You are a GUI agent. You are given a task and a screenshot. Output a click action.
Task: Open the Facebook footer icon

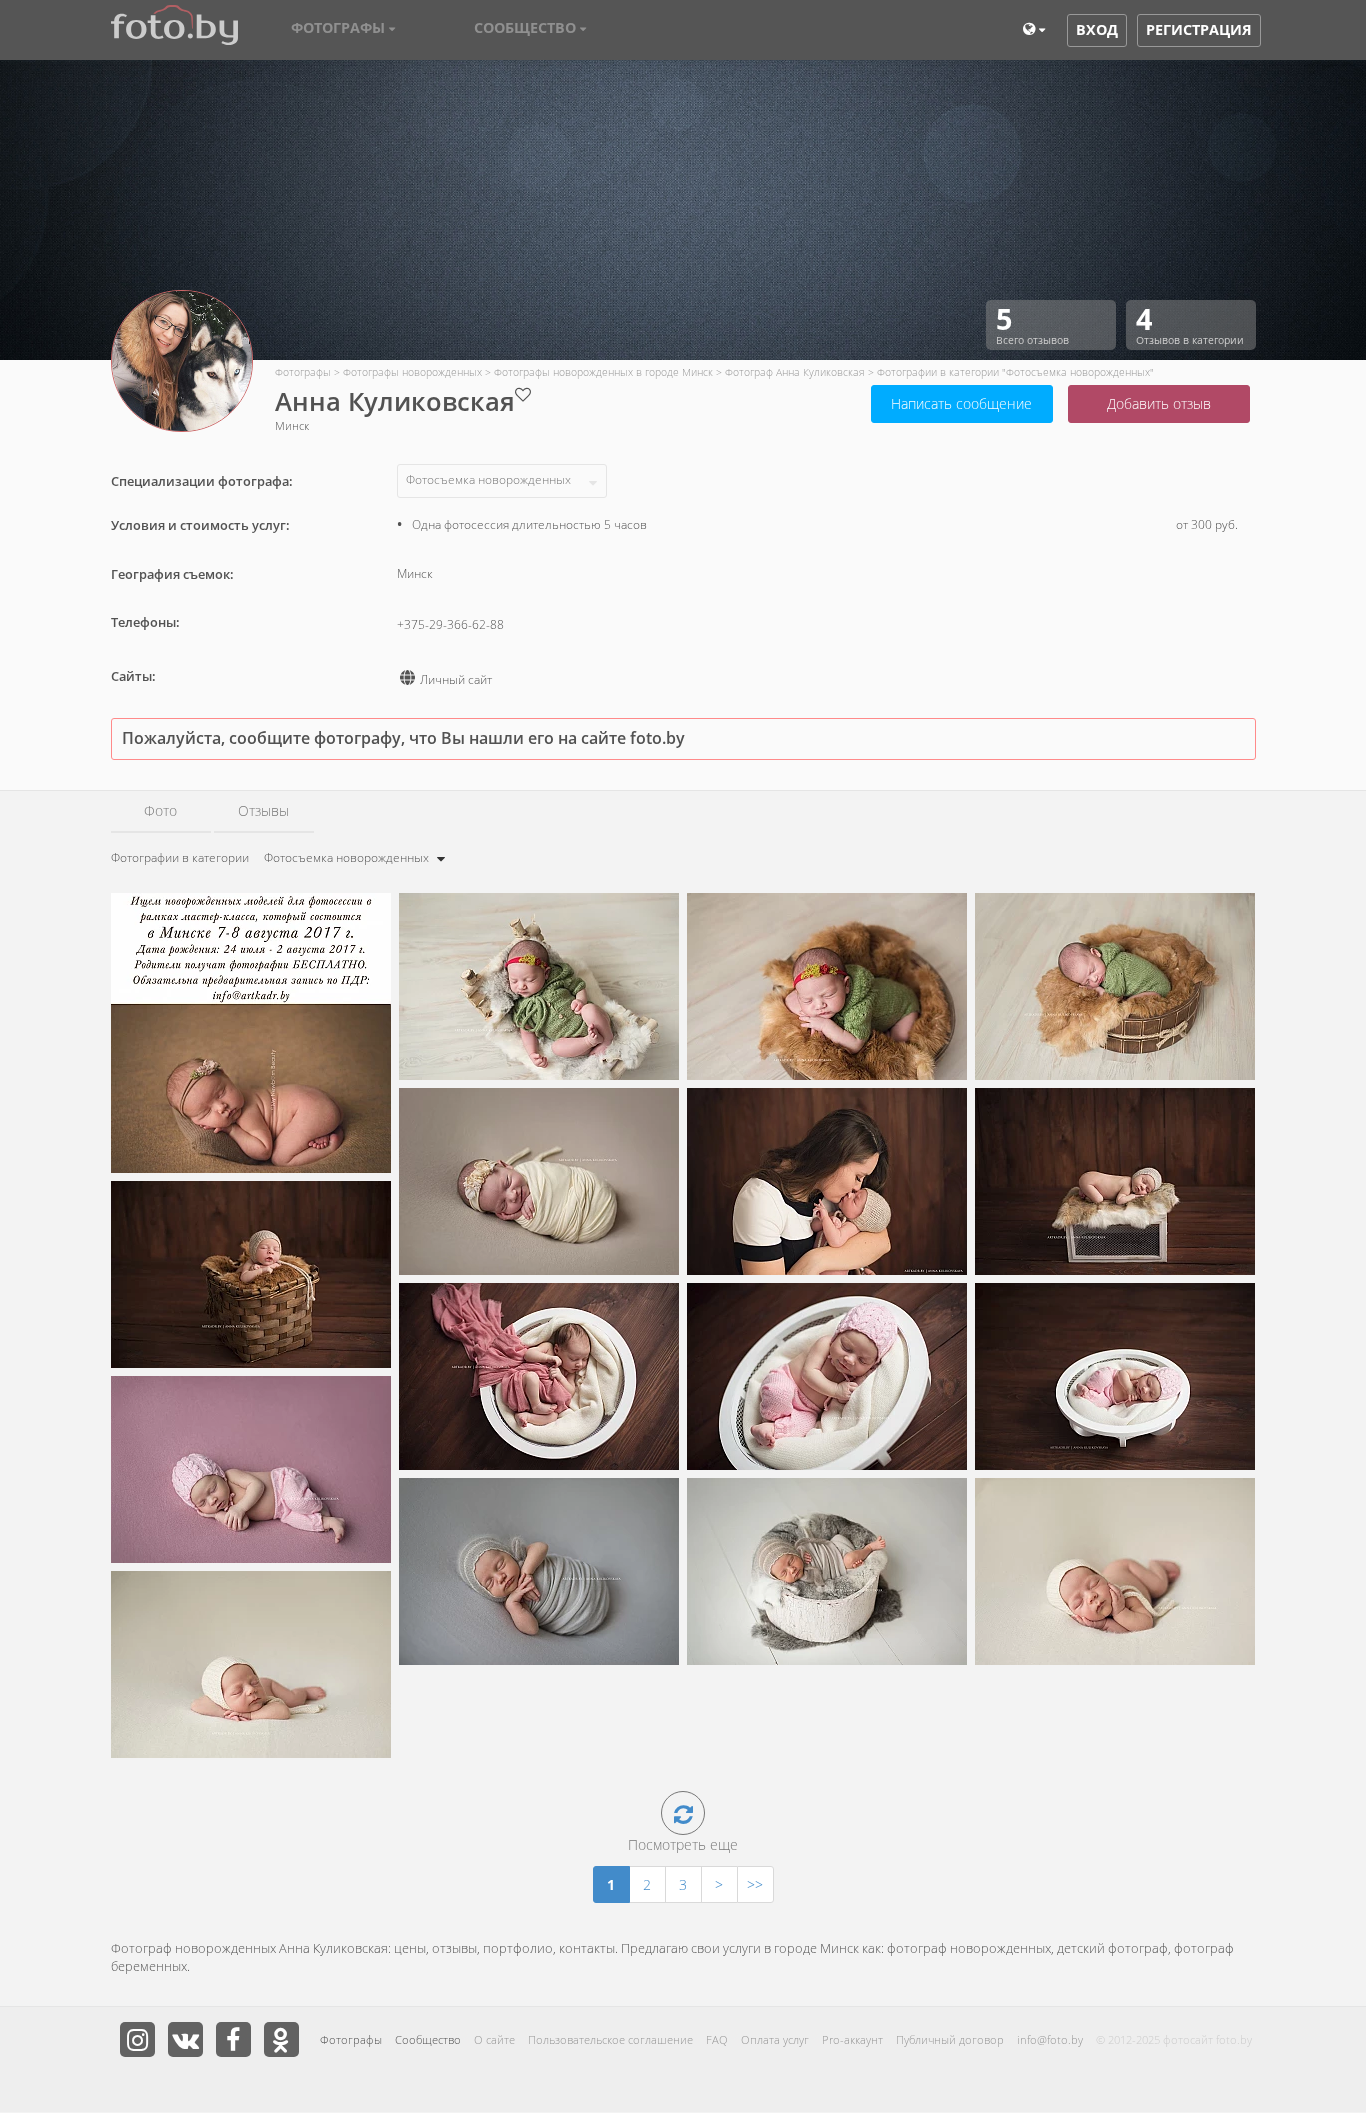coord(233,2039)
